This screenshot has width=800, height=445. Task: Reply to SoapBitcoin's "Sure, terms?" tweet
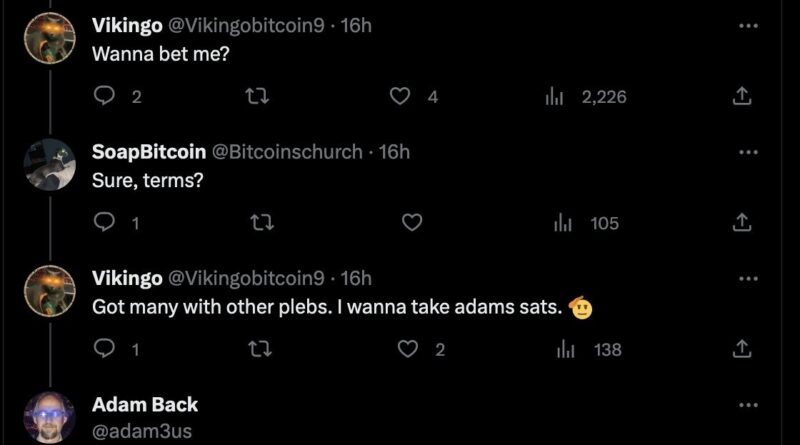click(x=105, y=223)
